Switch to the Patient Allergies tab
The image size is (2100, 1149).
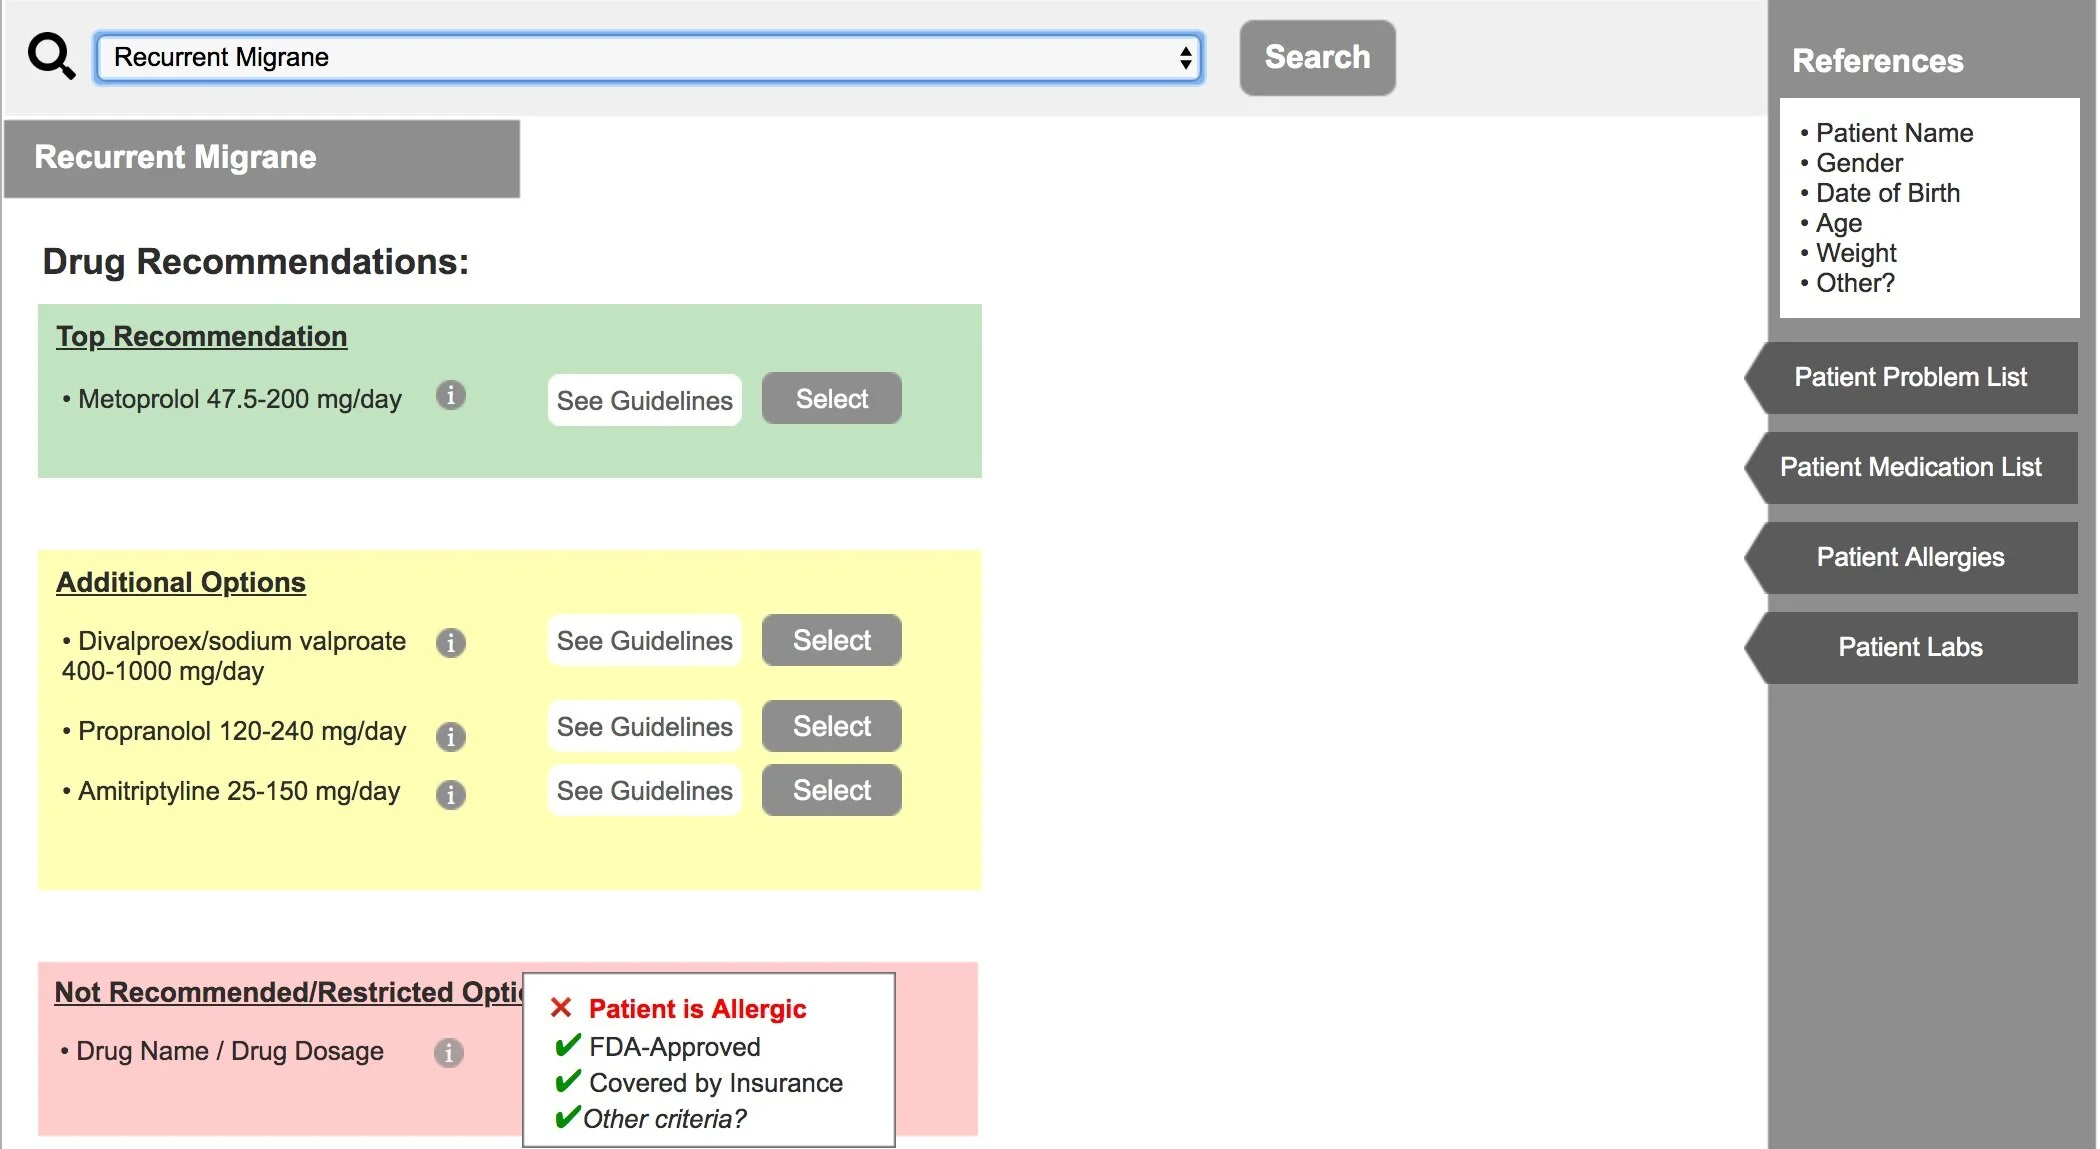(x=1910, y=557)
